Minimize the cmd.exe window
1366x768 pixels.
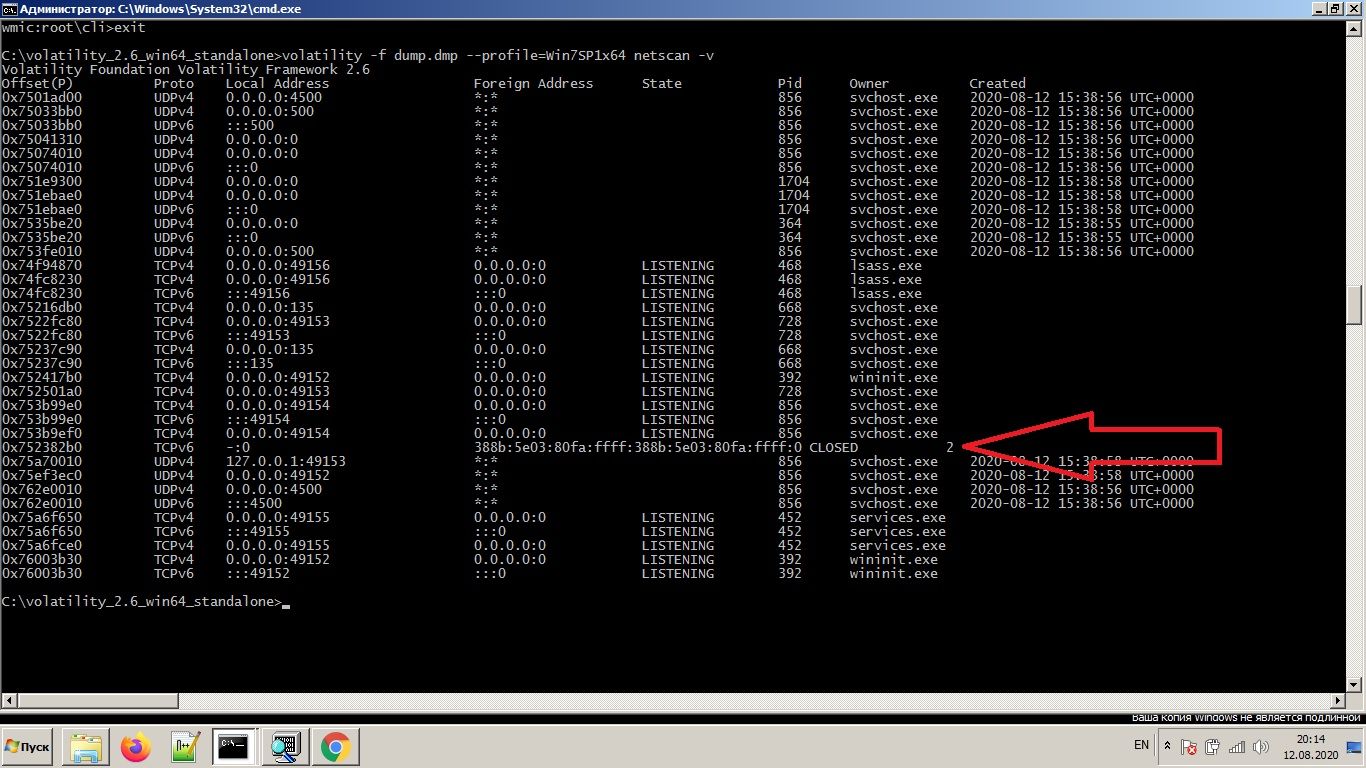pyautogui.click(x=1322, y=8)
